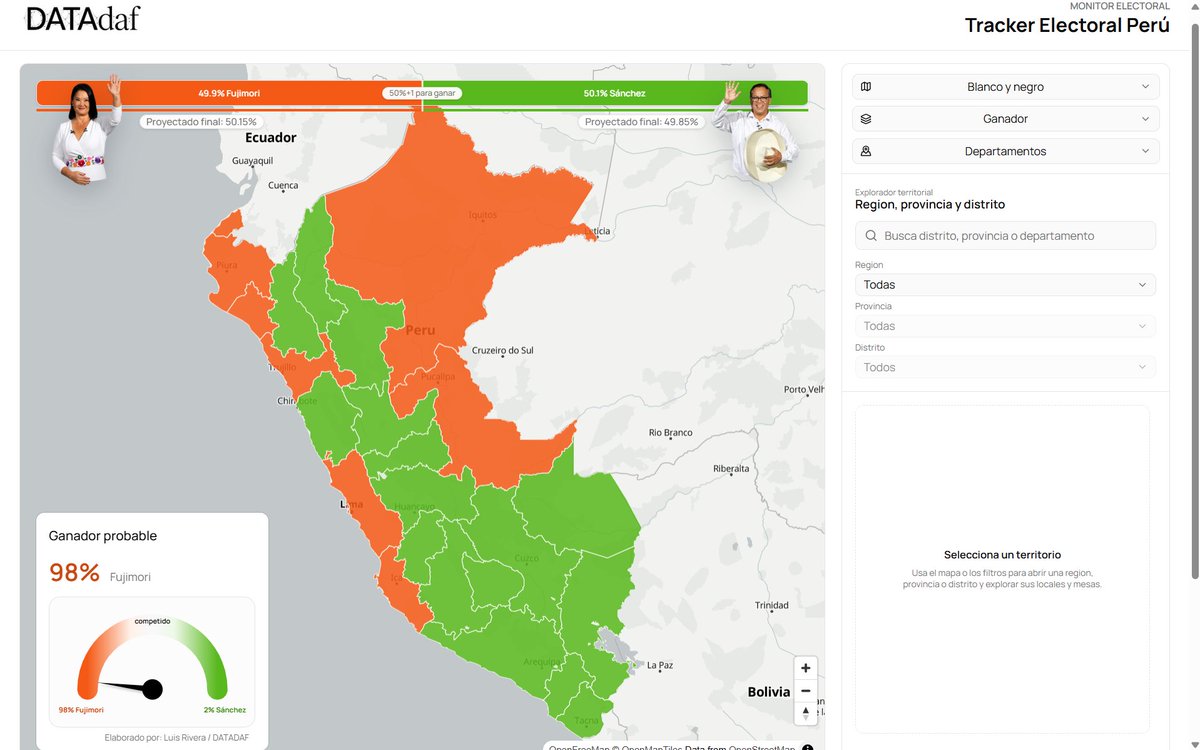Click Elaborado por: Luis Rivera / DATADAF credit
Screen dimensions: 1200x750
[x=177, y=738]
